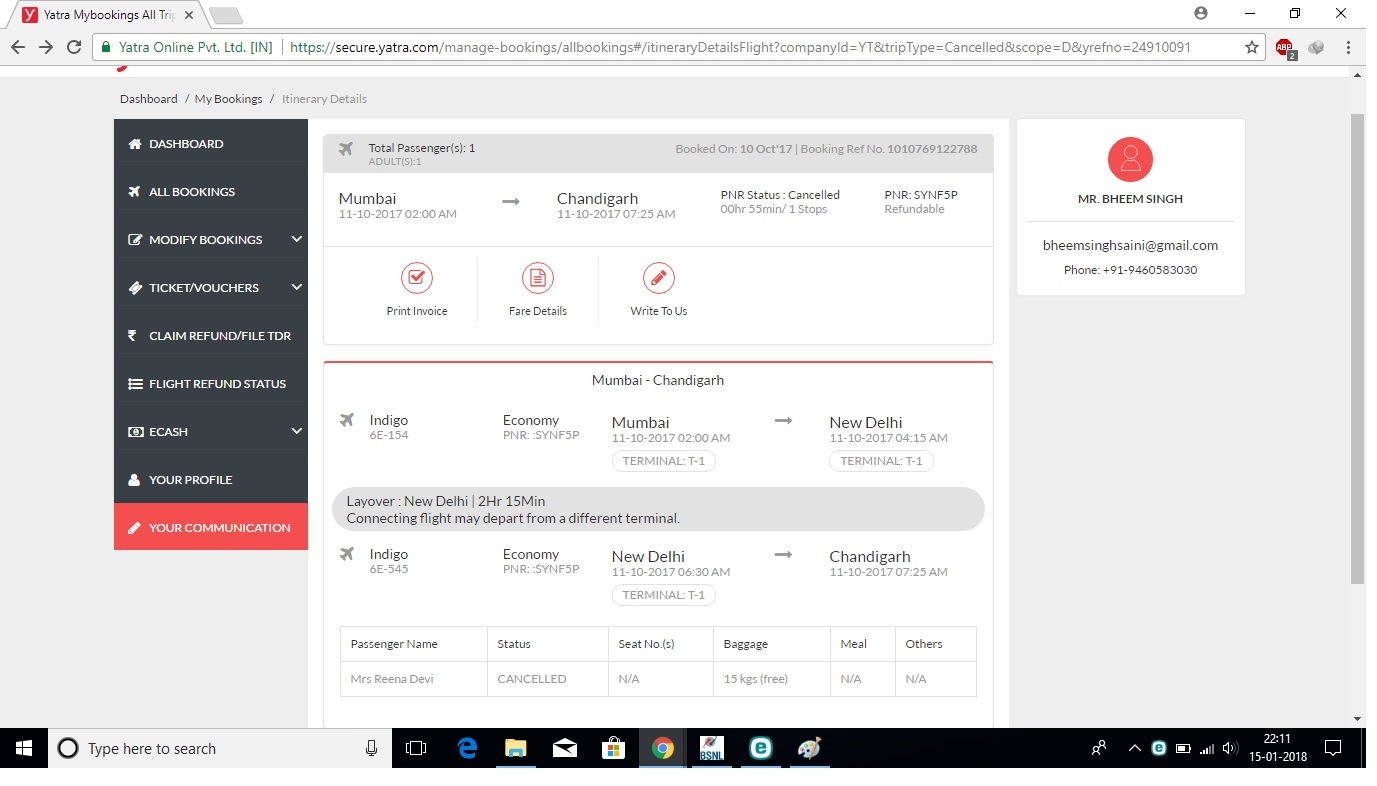Screen dimensions: 1377x786
Task: Switch to the Yatra Mybookings browser tab
Action: [106, 15]
